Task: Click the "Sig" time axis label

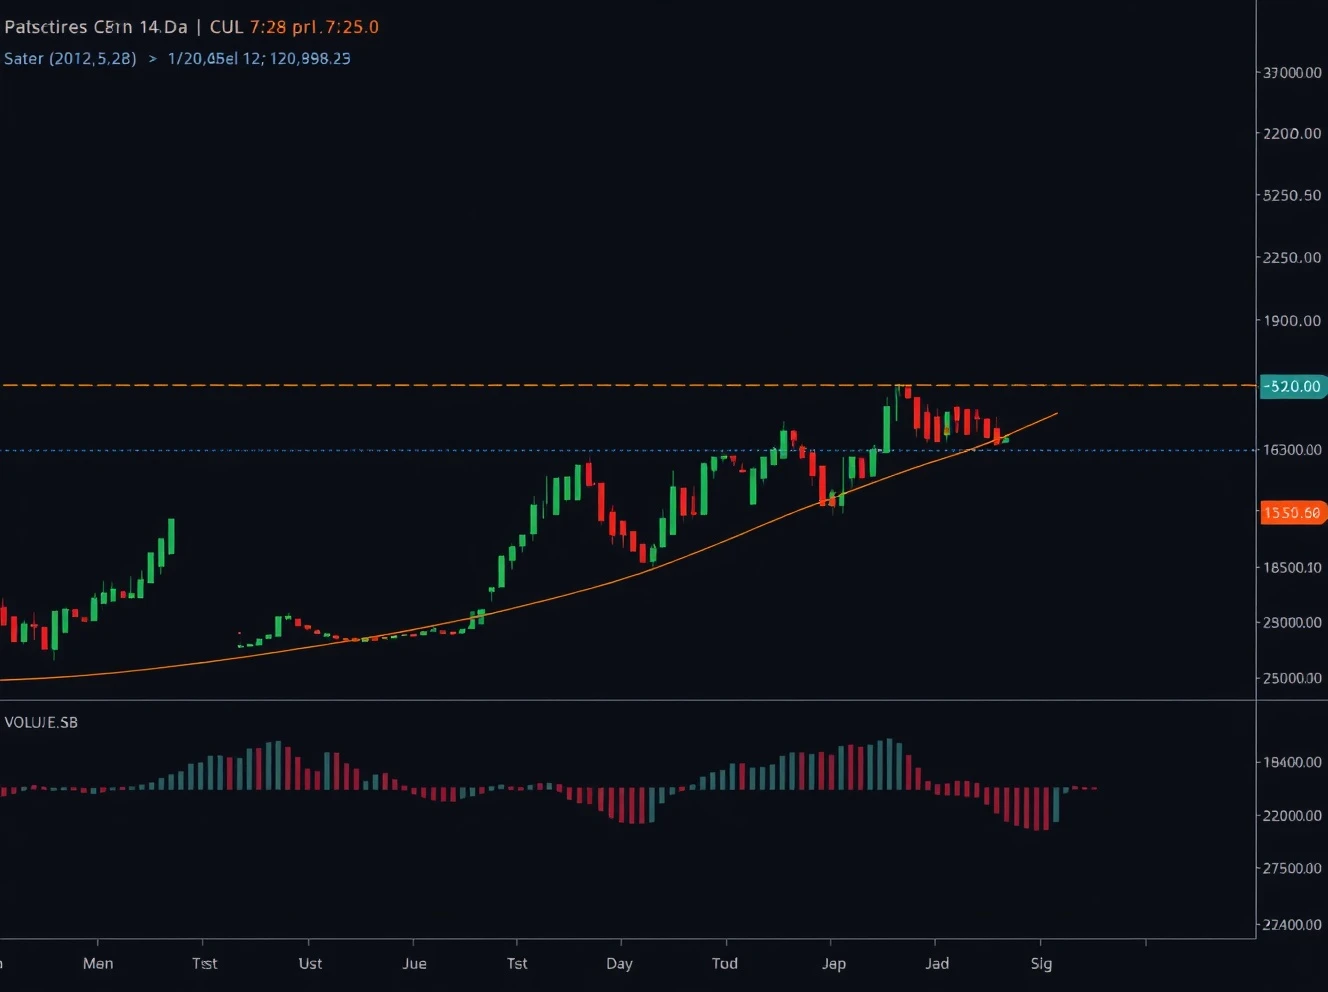Action: pos(1041,964)
